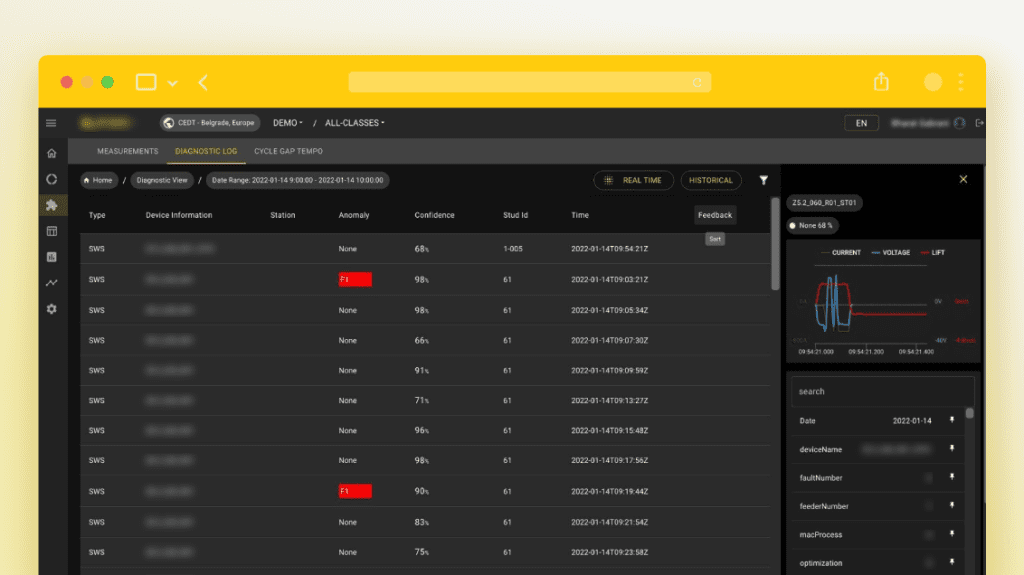Viewport: 1024px width, 575px height.
Task: Expand the DEMO dropdown
Action: coord(288,123)
